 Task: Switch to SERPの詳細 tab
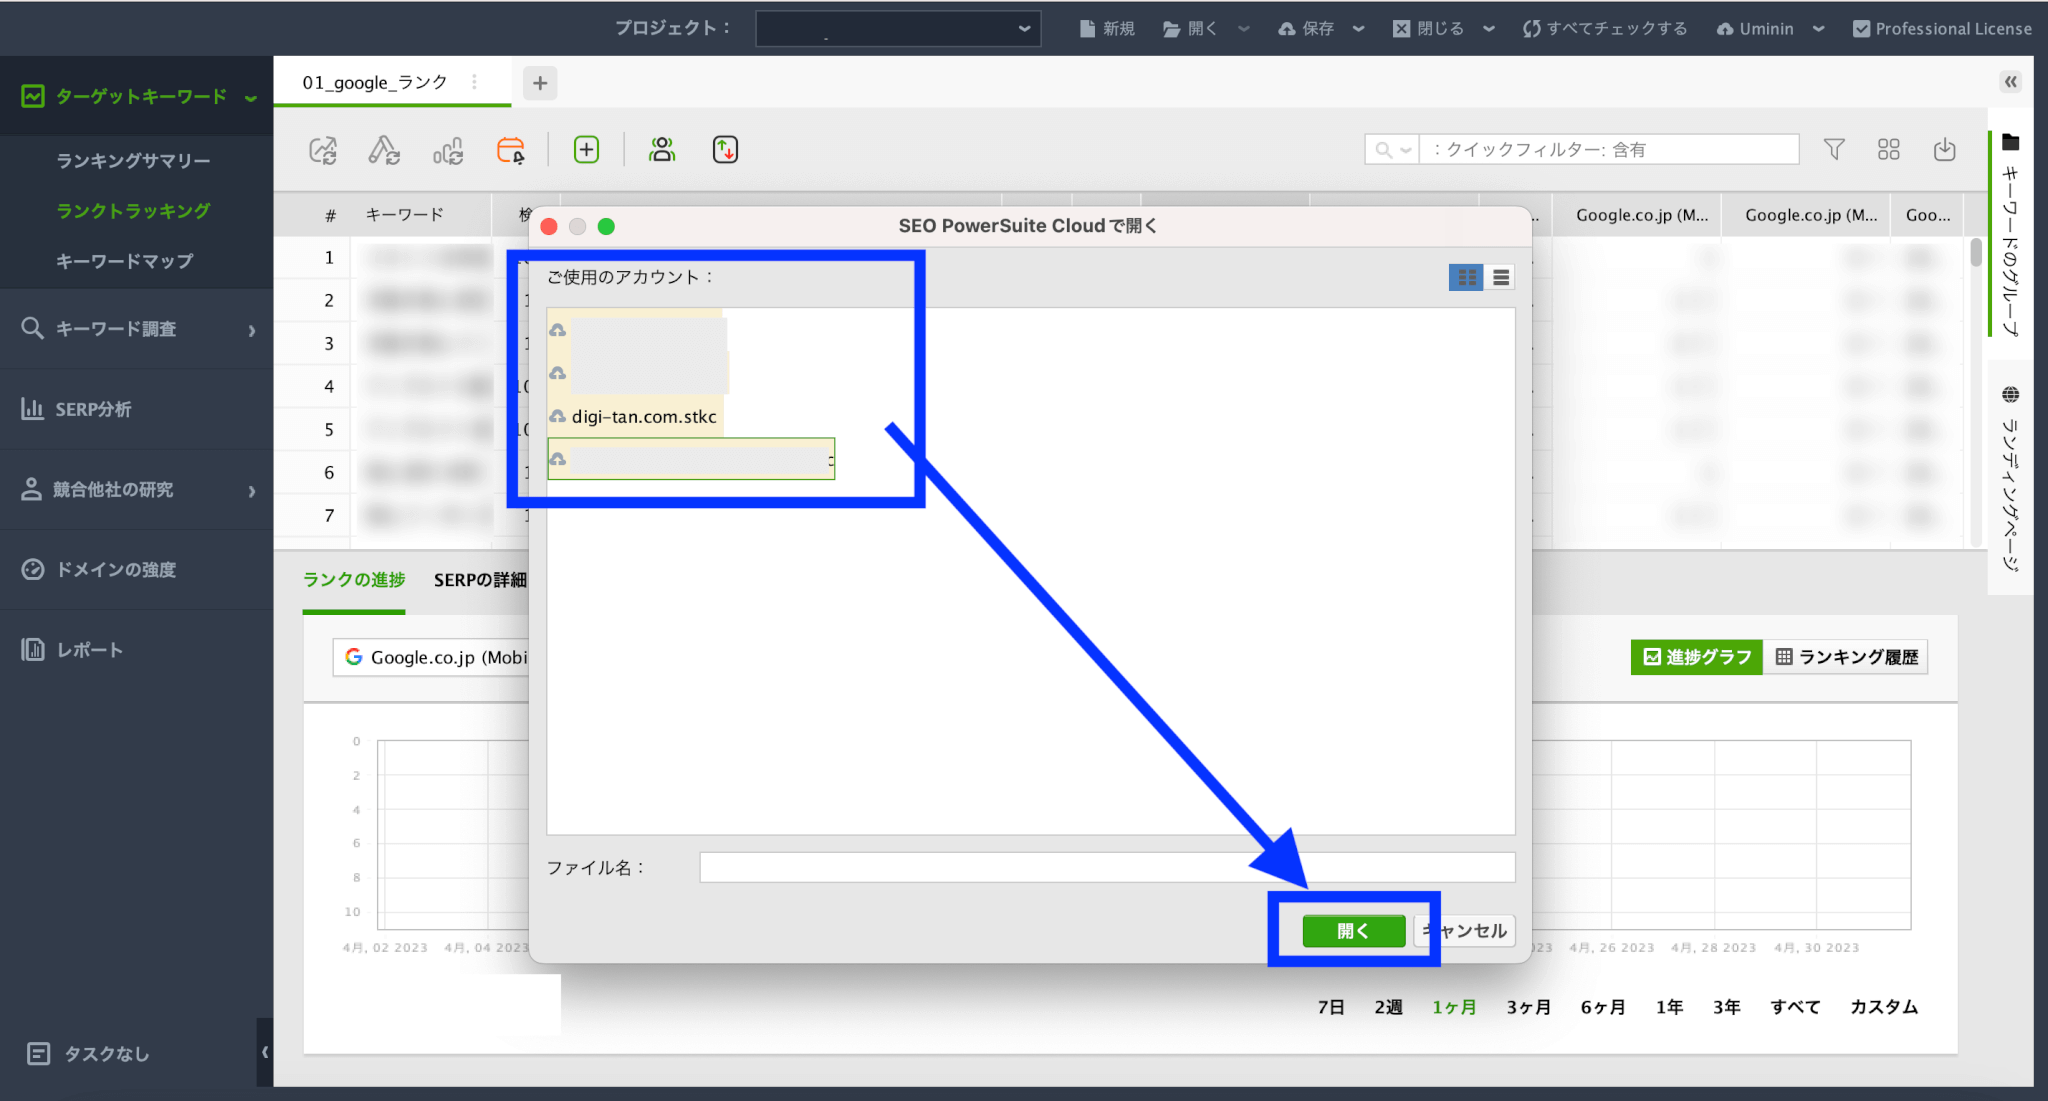(480, 580)
